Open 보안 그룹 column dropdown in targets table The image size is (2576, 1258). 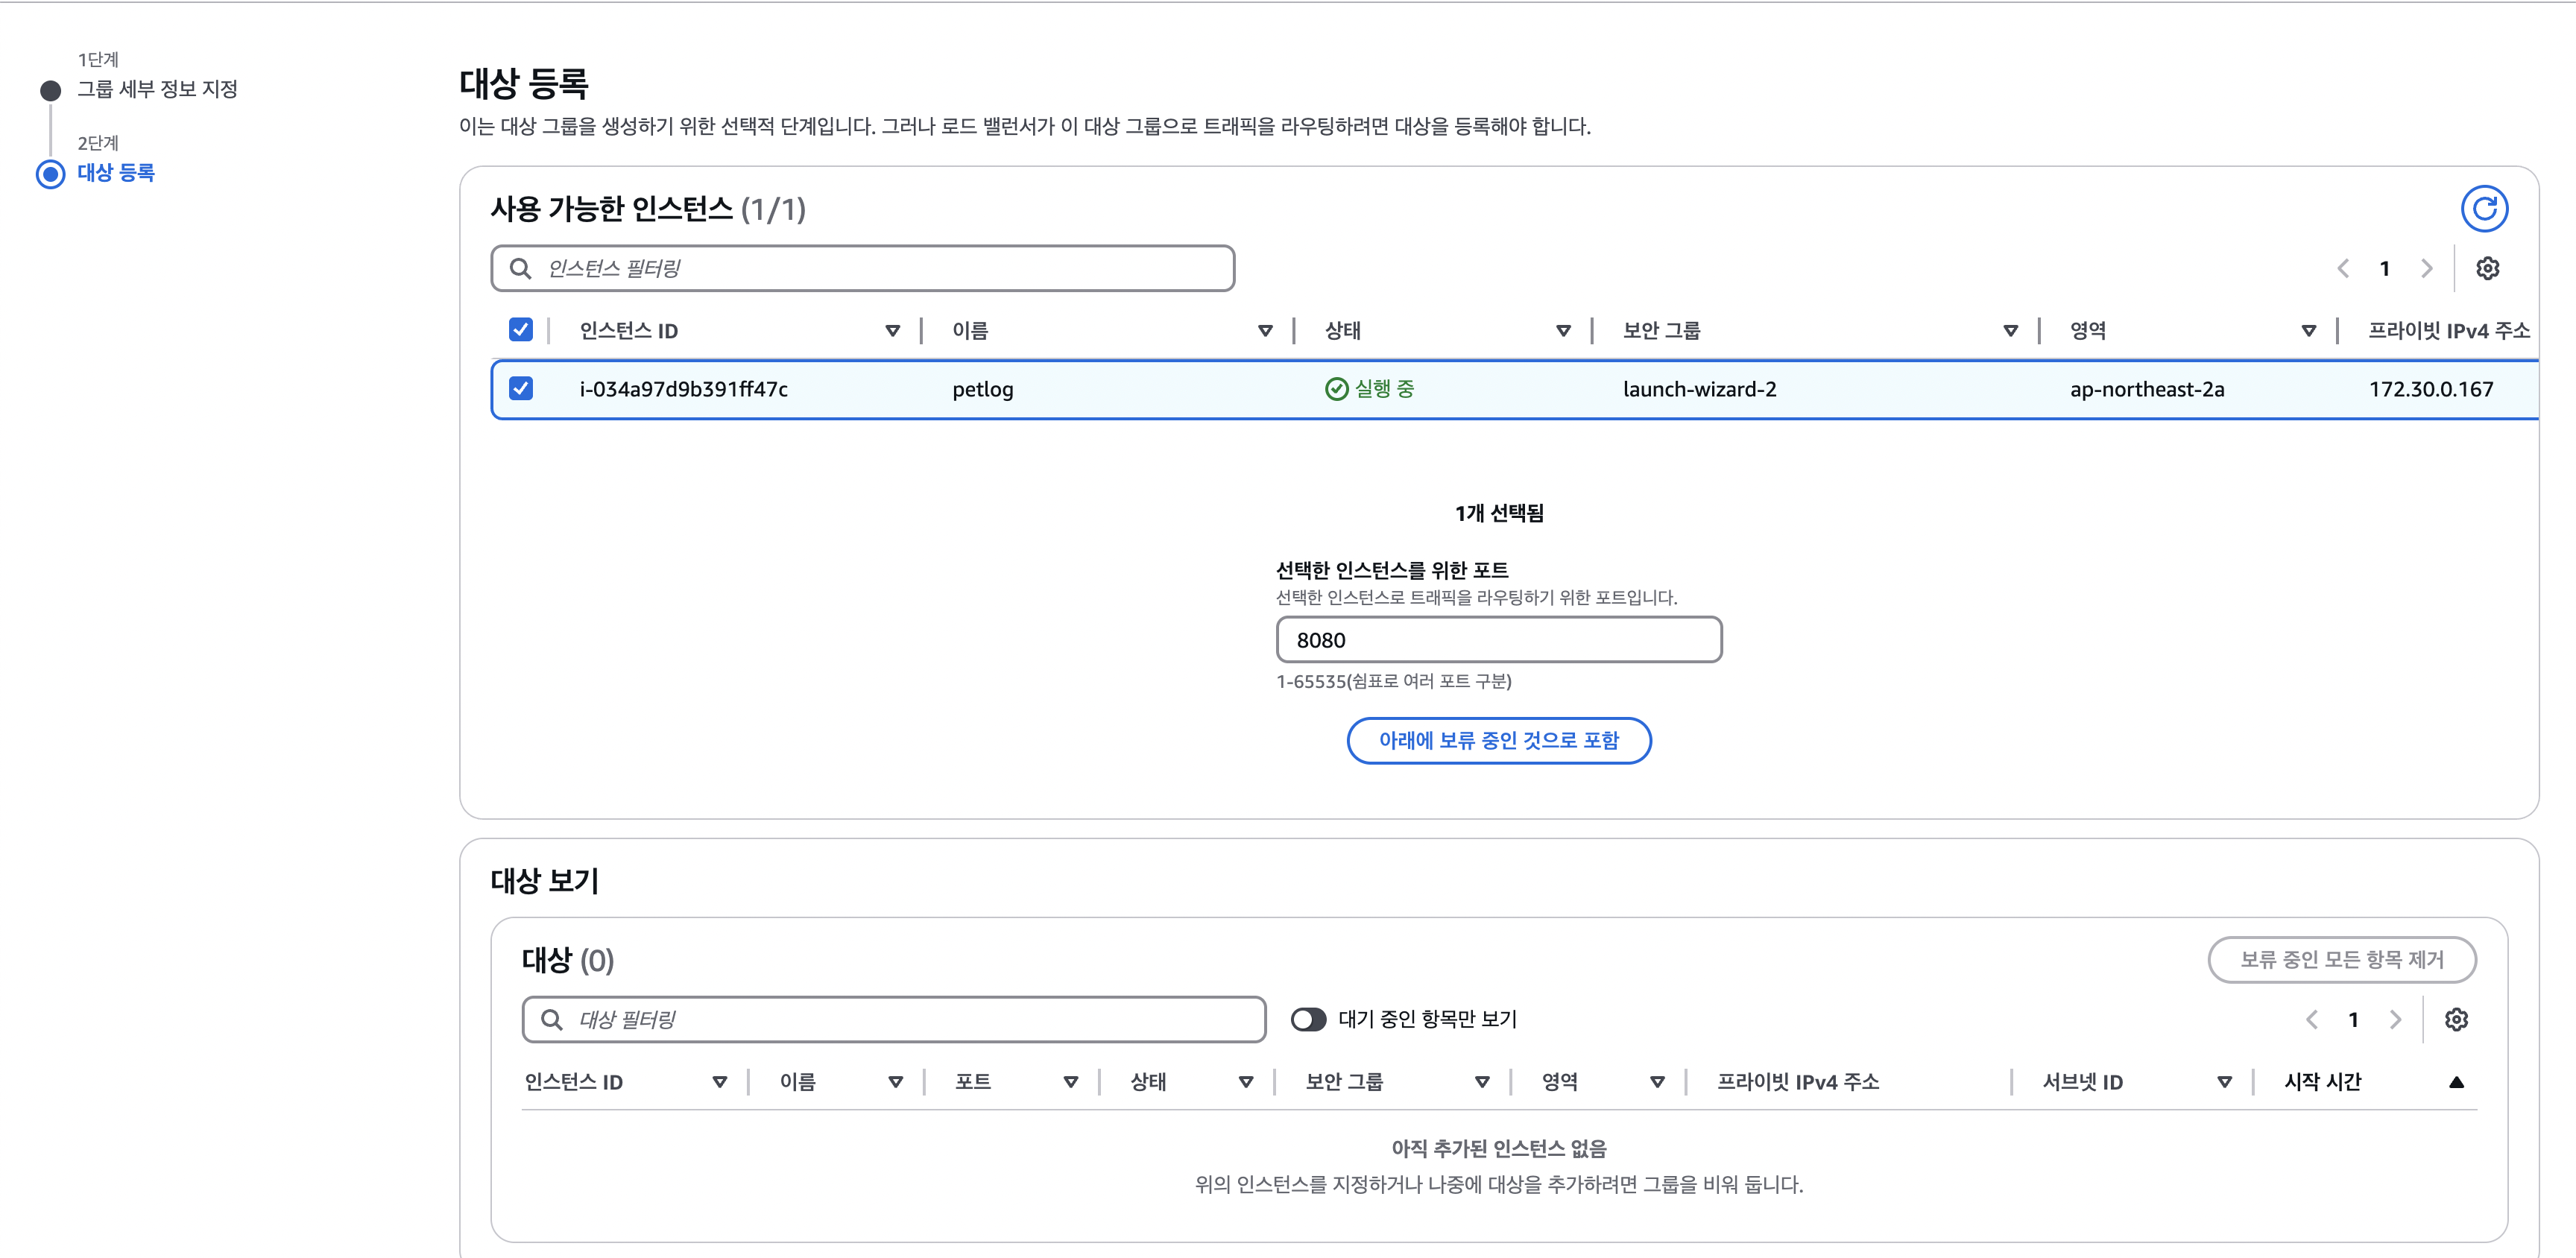click(x=1482, y=1082)
